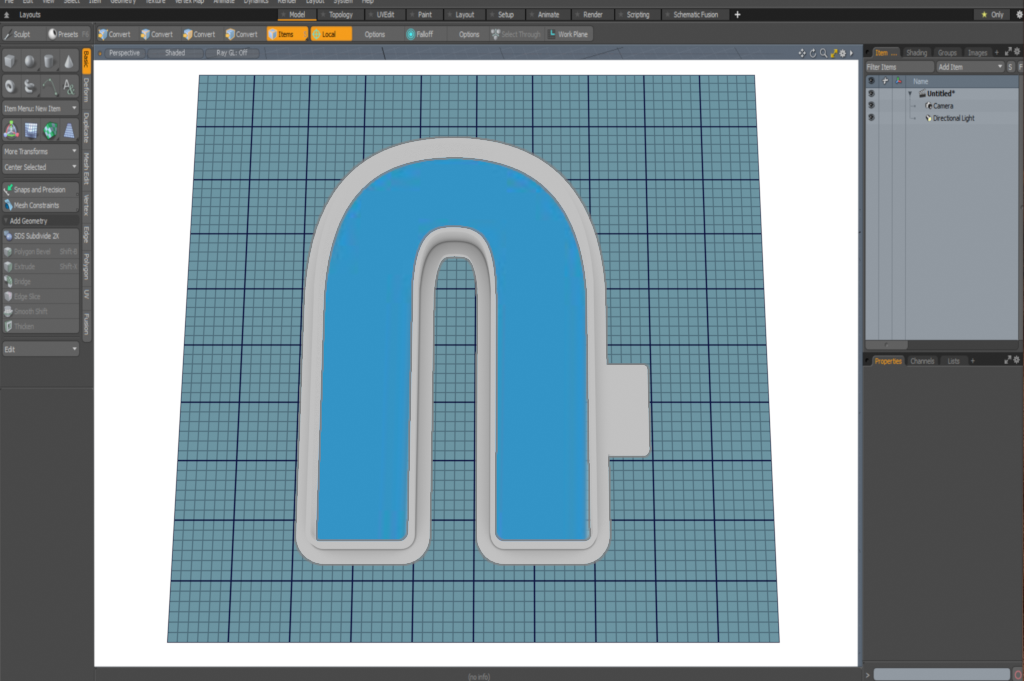1024x681 pixels.
Task: Select the Torus primitive tool
Action: click(10, 86)
